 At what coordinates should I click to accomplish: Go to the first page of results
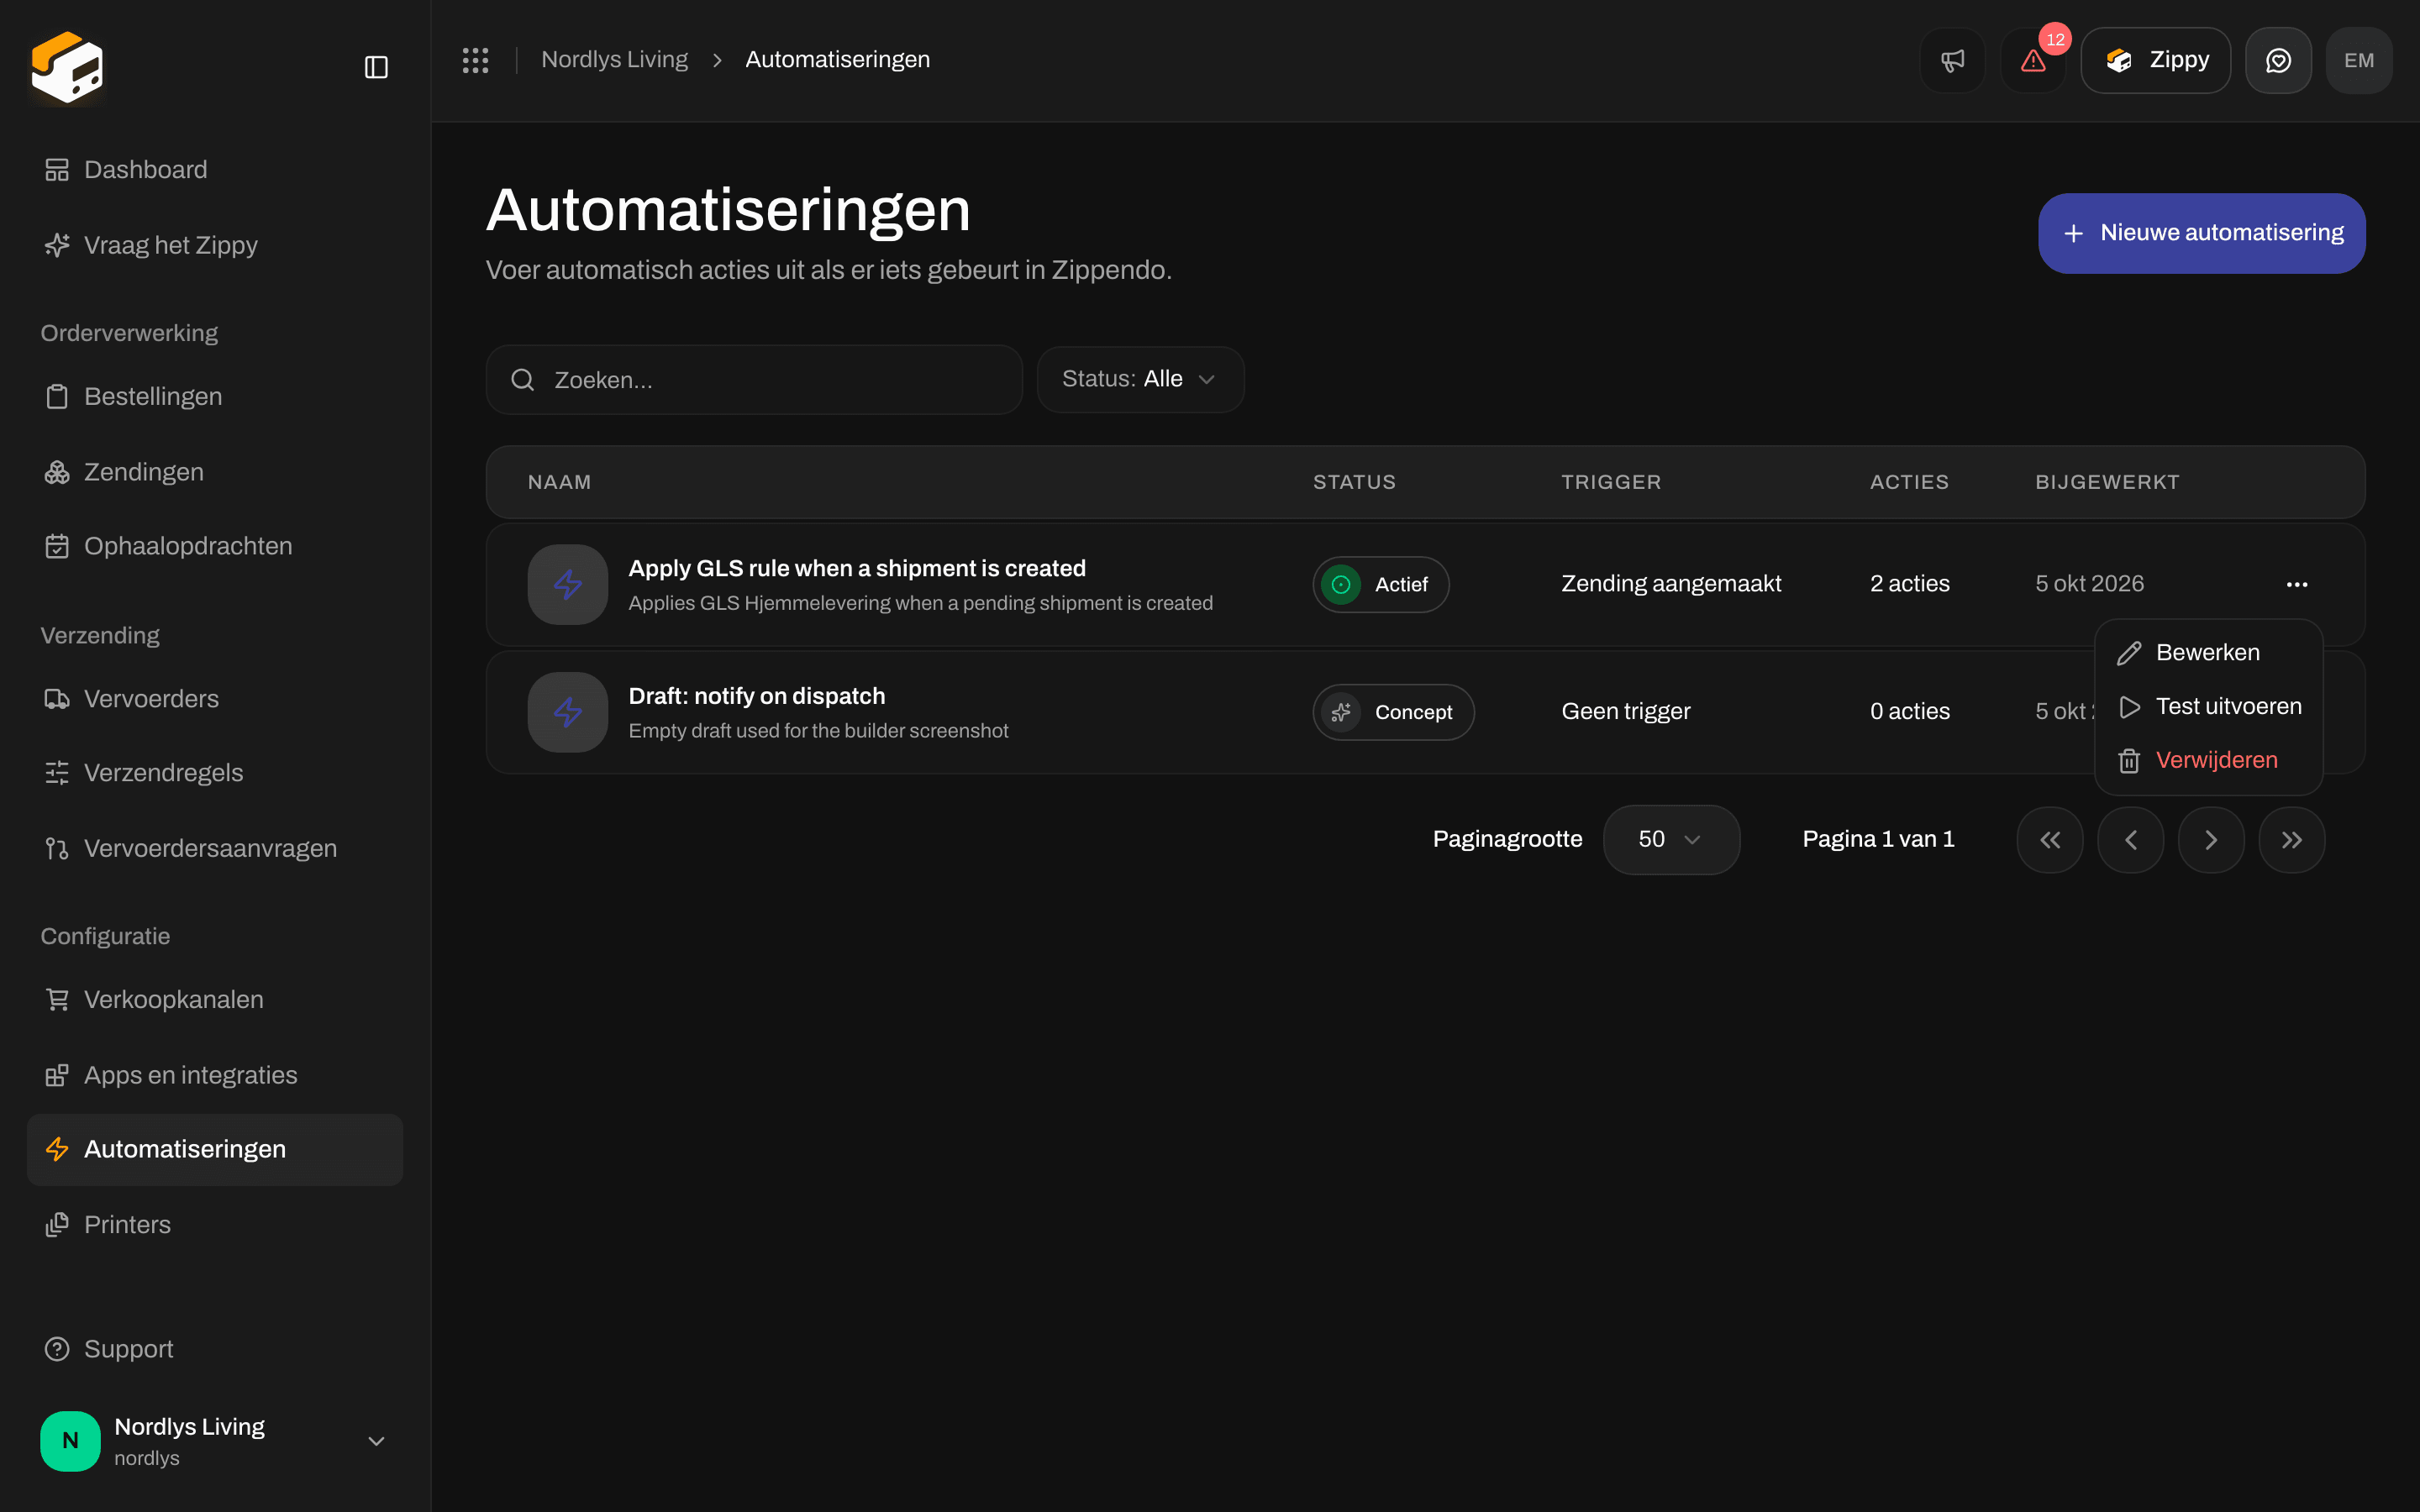[x=2050, y=840]
